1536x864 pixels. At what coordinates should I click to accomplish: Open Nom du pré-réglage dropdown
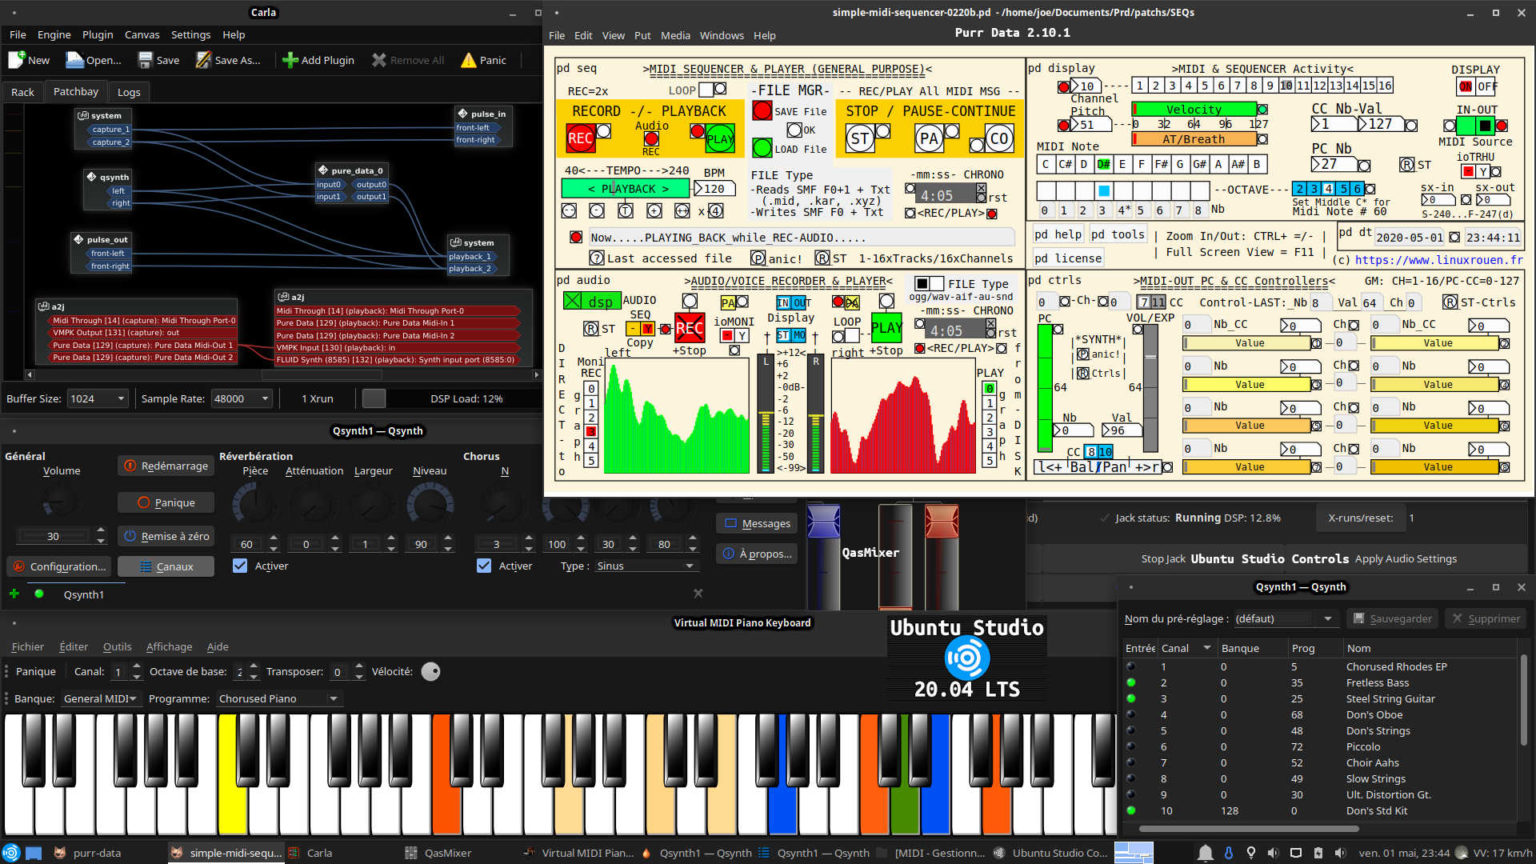pos(1285,619)
